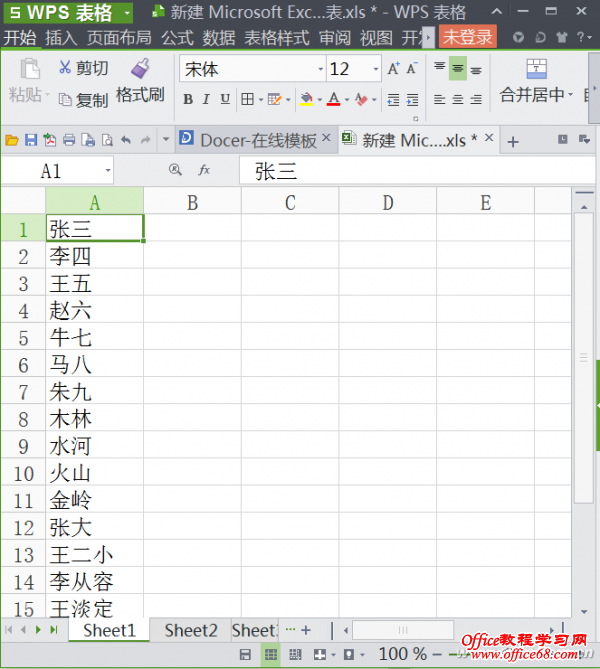The image size is (600, 669).
Task: Click the decrease indent icon
Action: click(393, 100)
